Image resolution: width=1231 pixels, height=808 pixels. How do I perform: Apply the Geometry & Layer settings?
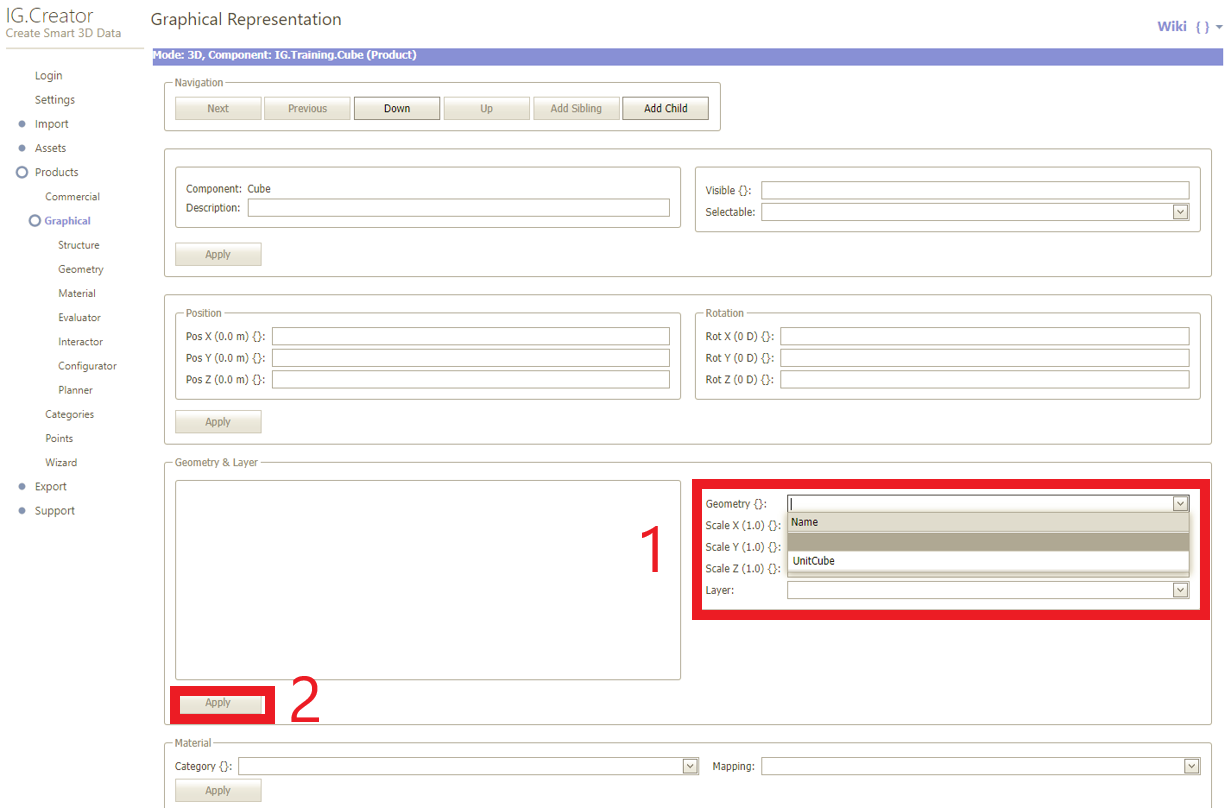click(218, 703)
